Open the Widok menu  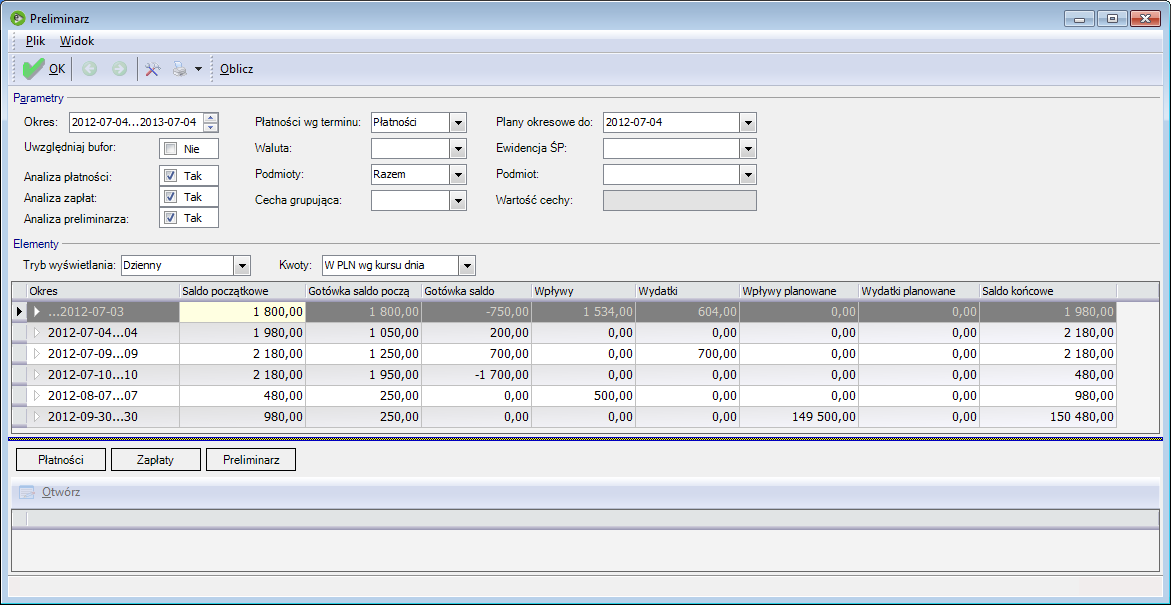coord(77,41)
